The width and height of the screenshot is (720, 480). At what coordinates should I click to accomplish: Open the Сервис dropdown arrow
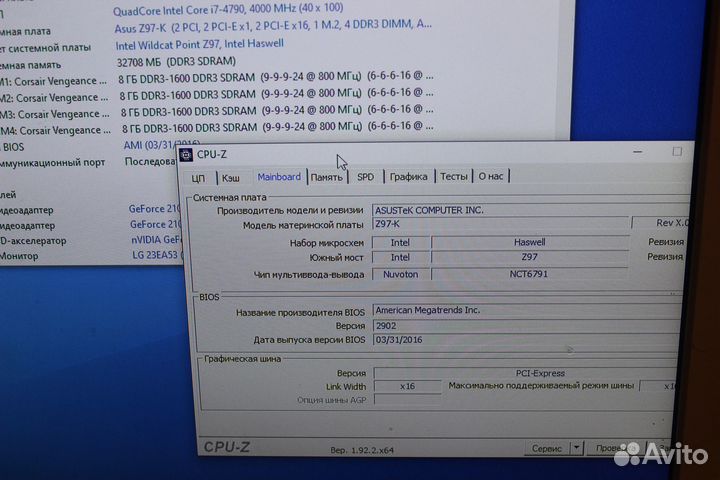pyautogui.click(x=577, y=448)
